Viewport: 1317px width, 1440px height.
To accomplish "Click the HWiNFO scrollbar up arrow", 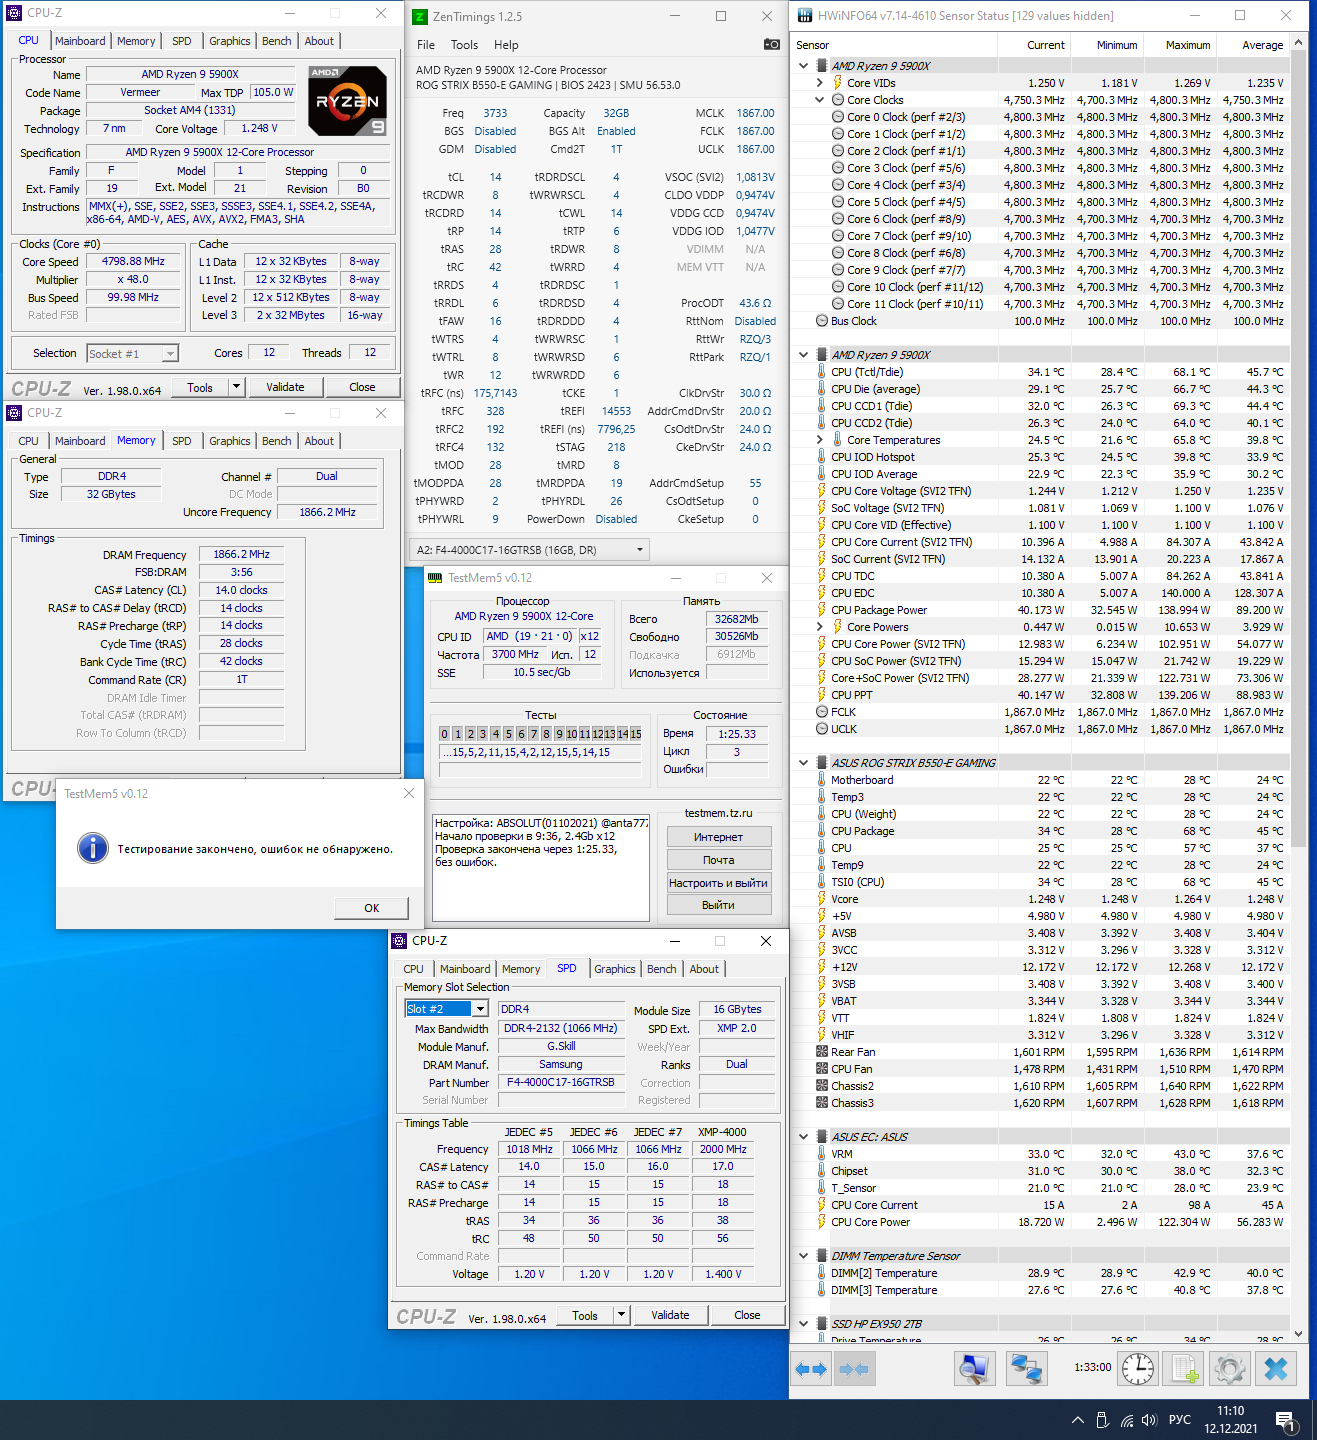I will 1298,44.
